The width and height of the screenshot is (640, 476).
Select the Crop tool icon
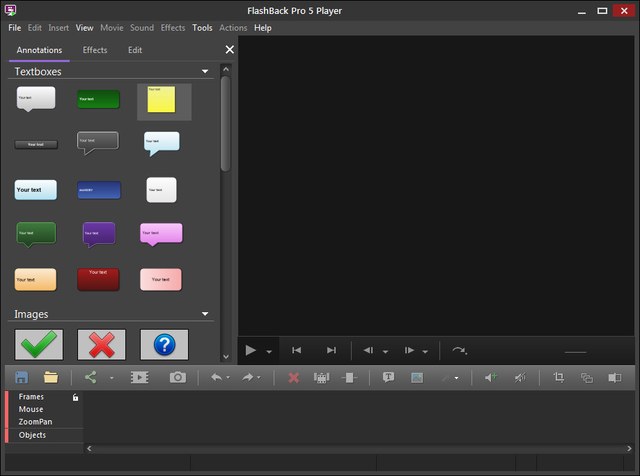click(559, 377)
